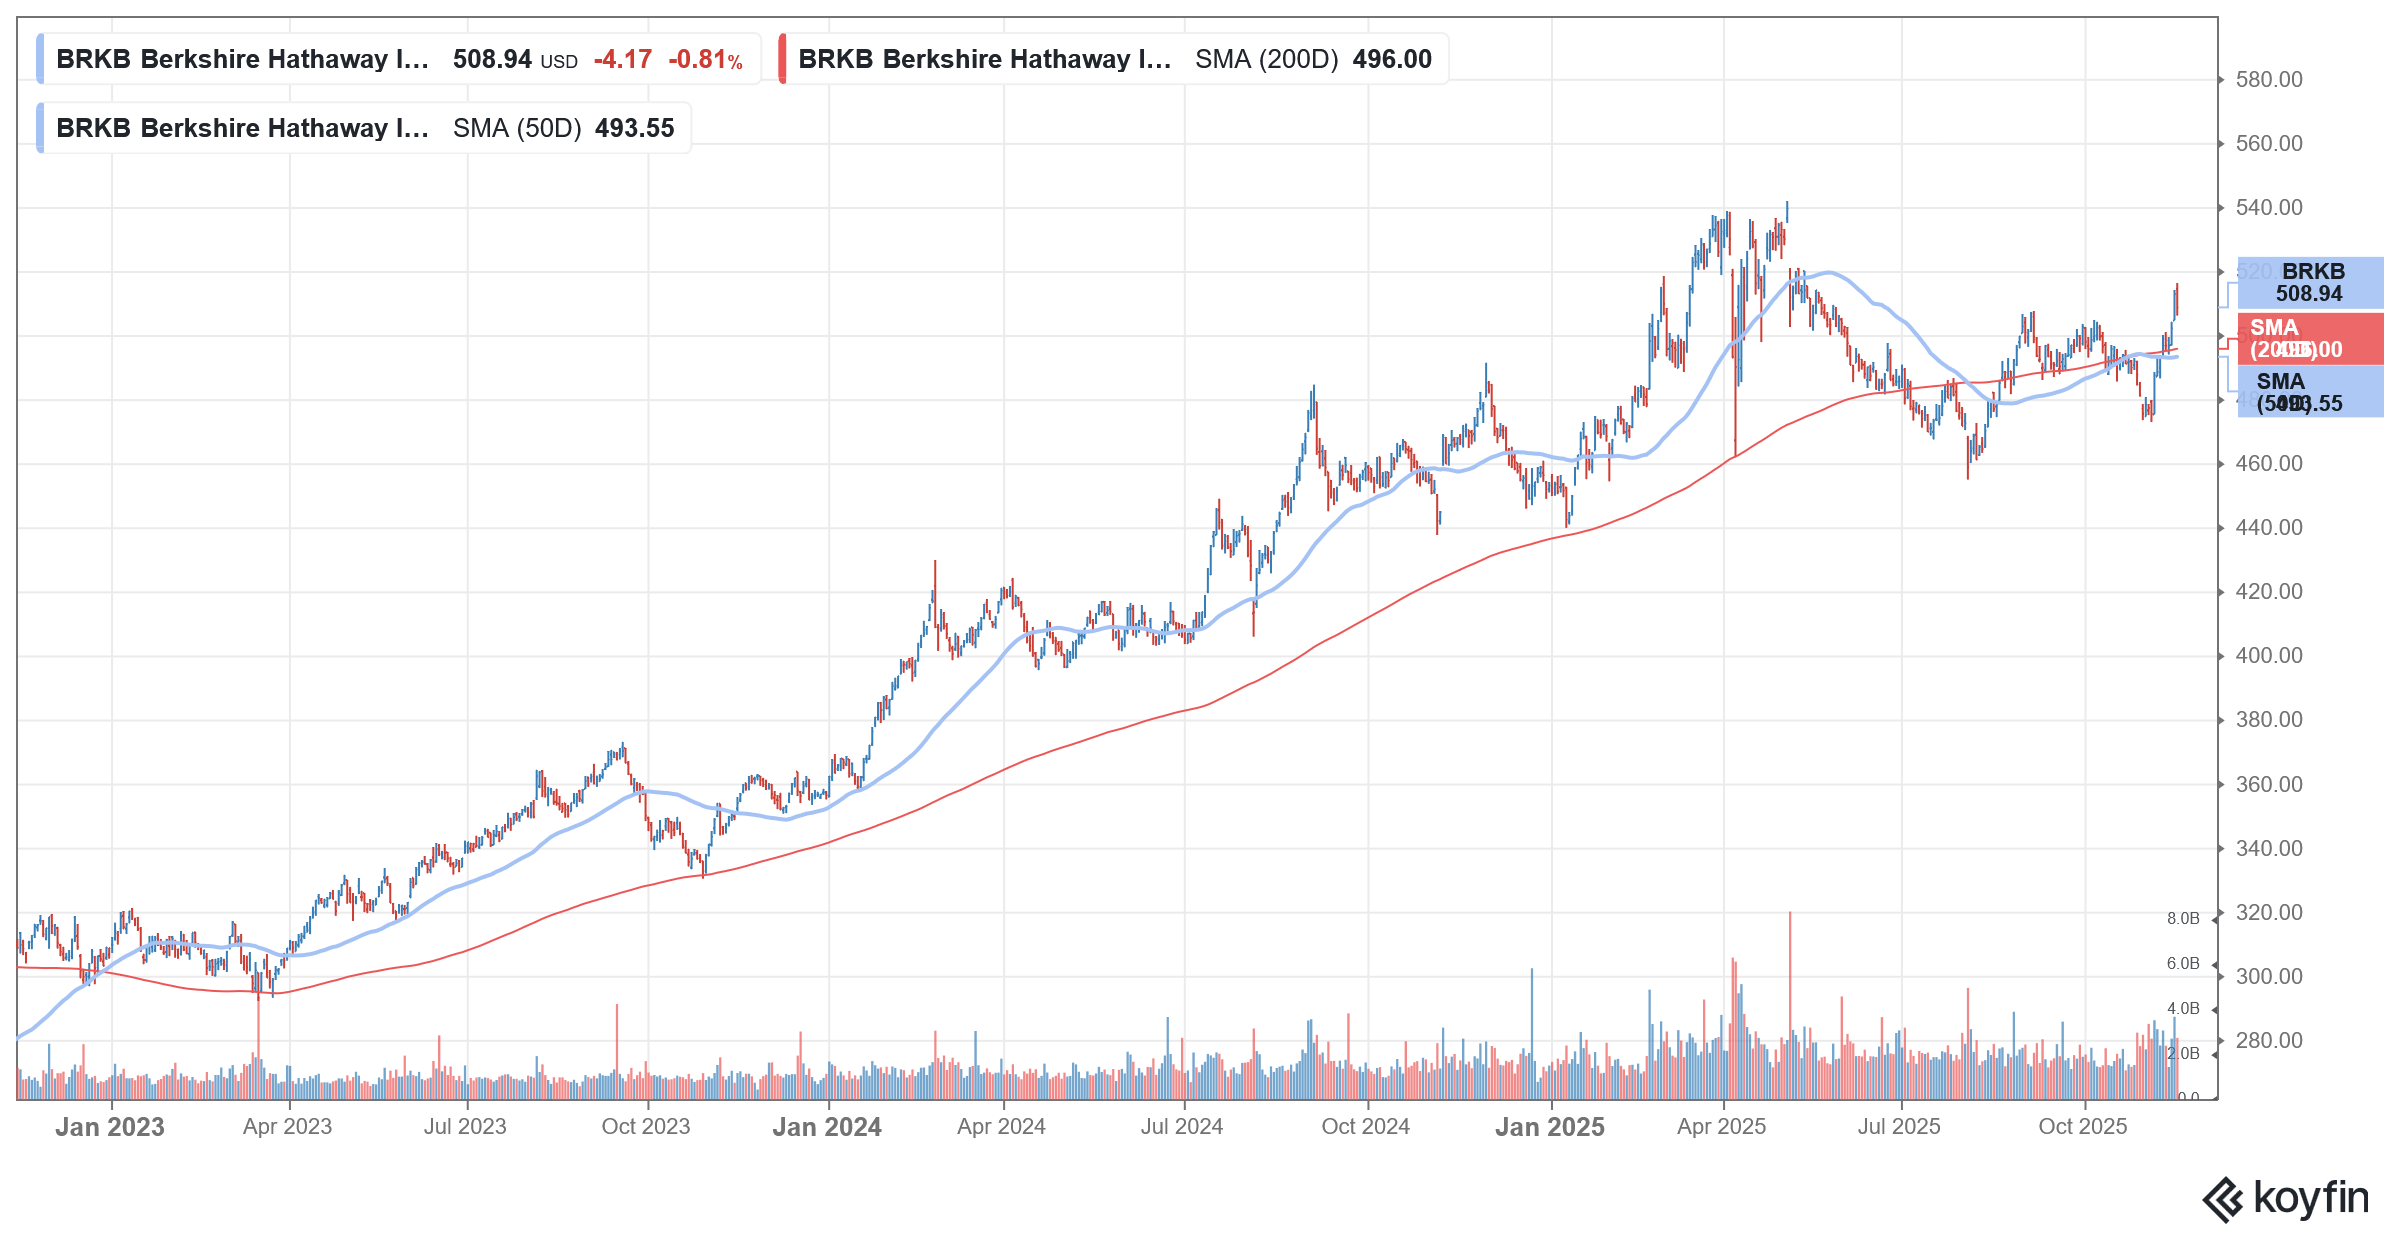Toggle visibility of the 50-day SMA line
This screenshot has width=2400, height=1240.
tap(40, 128)
